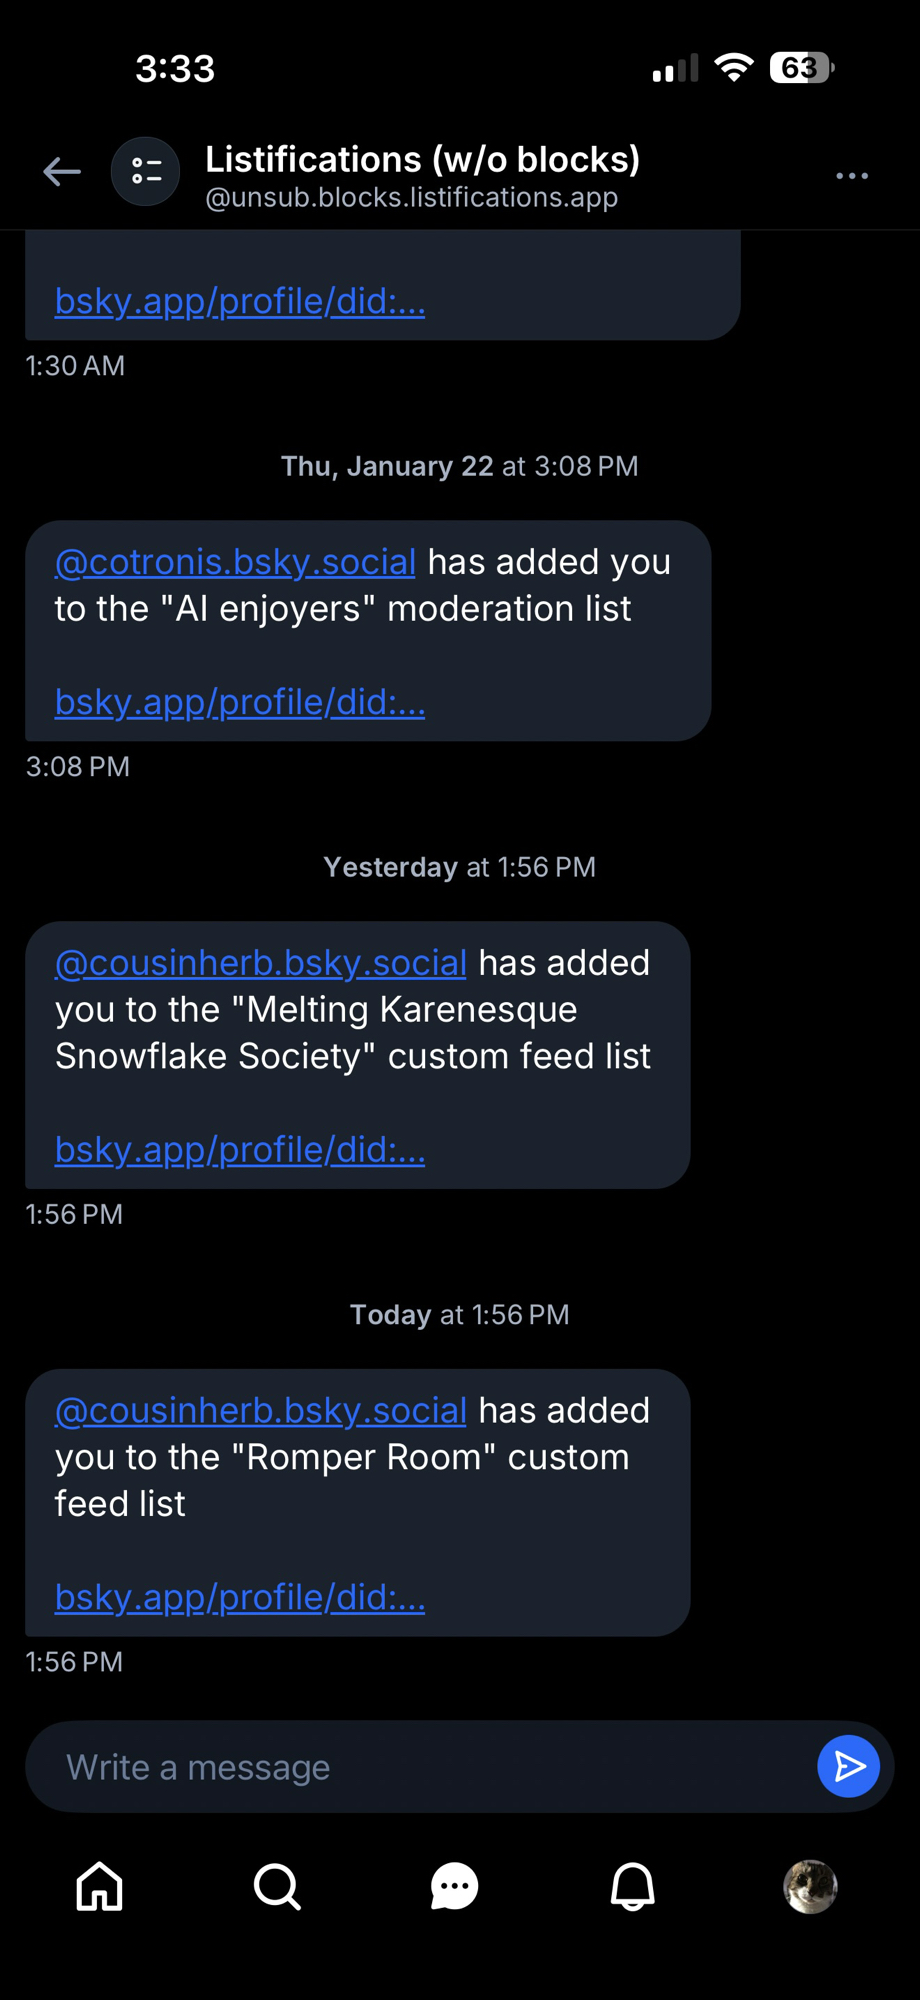Tap the battery indicator in the status bar
The height and width of the screenshot is (2000, 920).
(801, 68)
